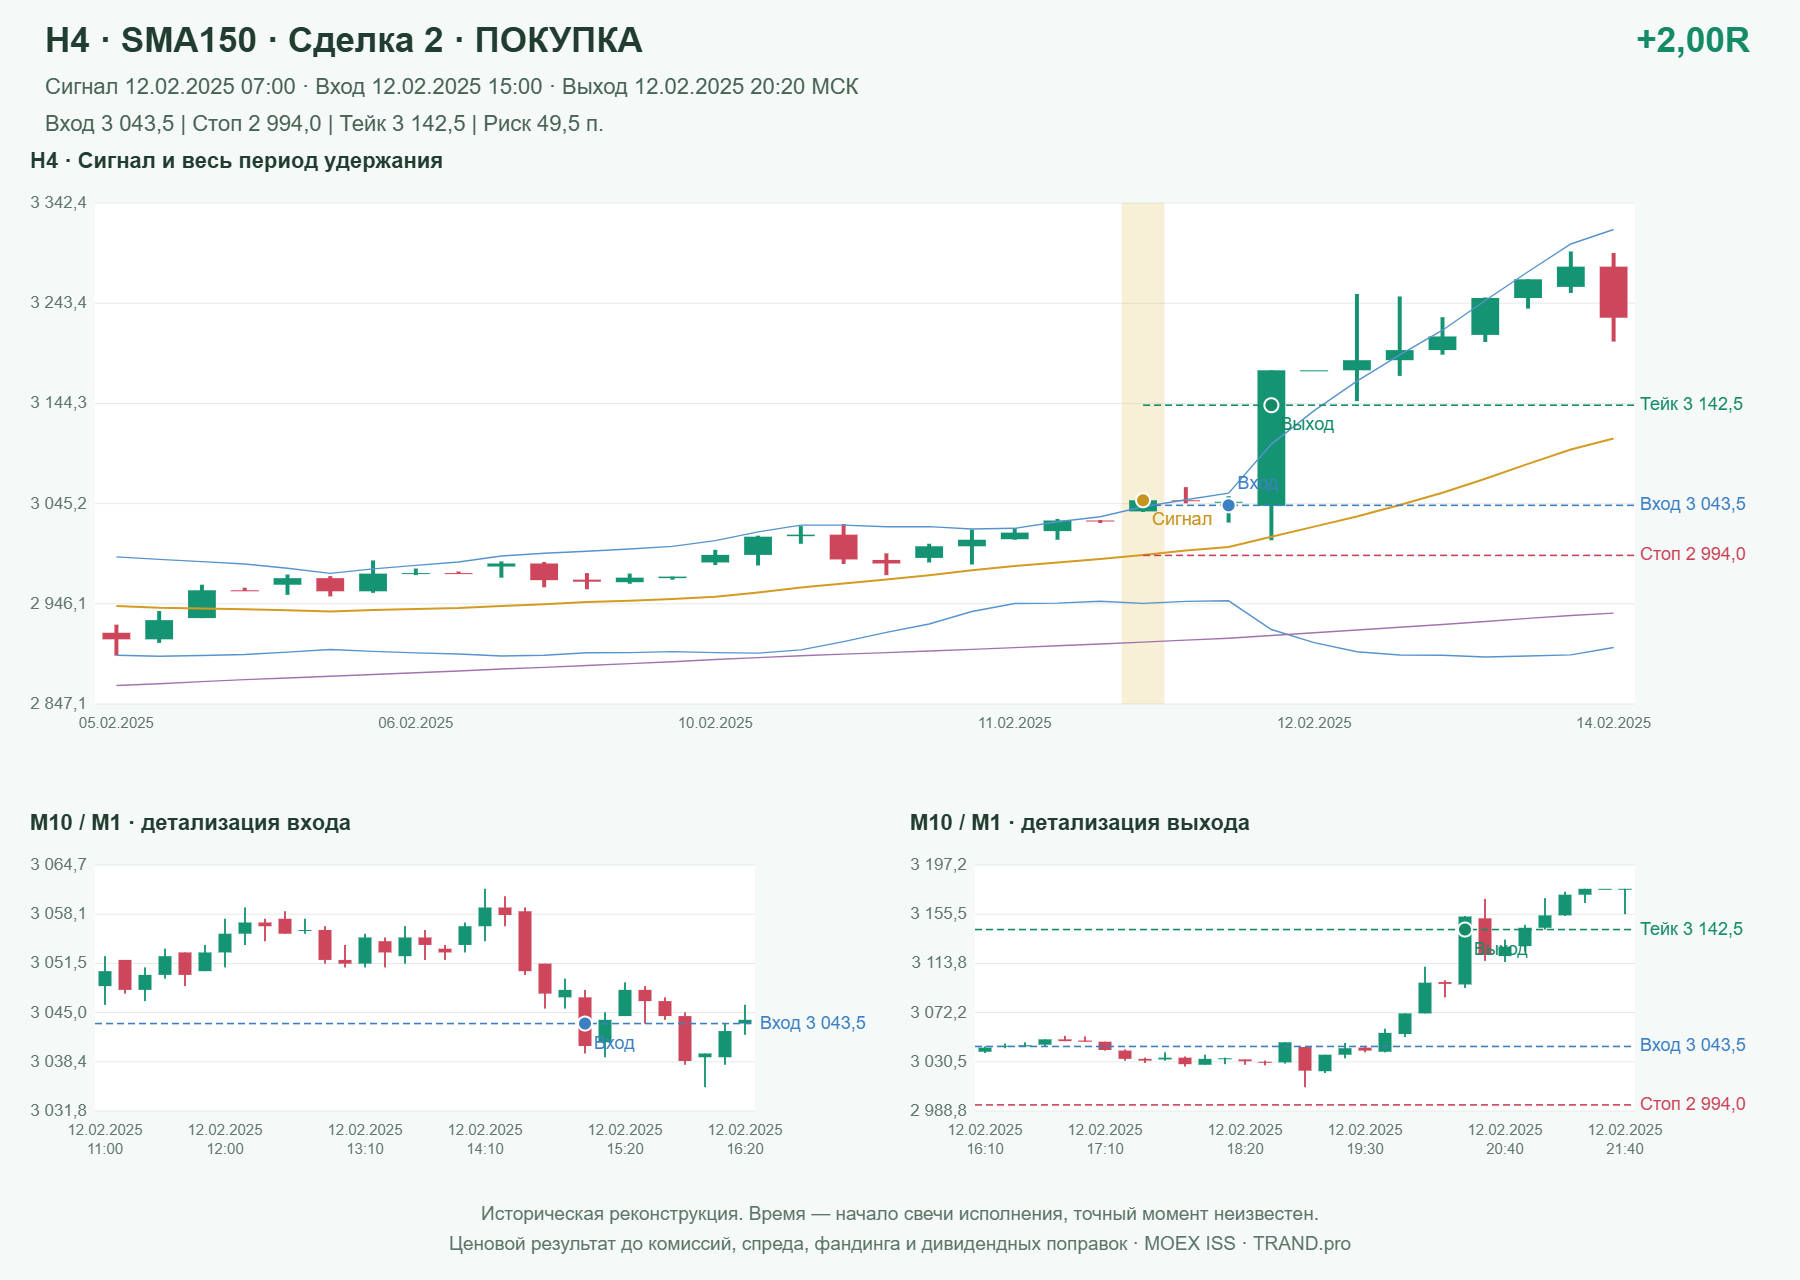
Task: Click the 14.02.2025 date tick on H4 chart
Action: click(x=1613, y=723)
